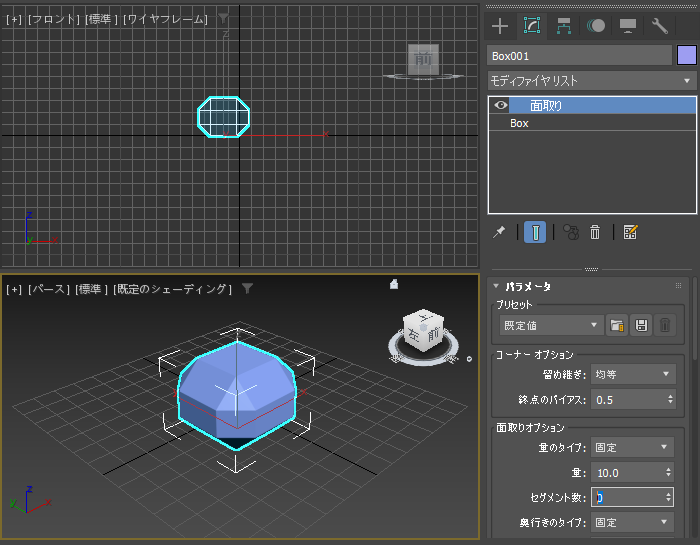Open the Motion panel tab
Screen dimensions: 700x545
coord(596,26)
